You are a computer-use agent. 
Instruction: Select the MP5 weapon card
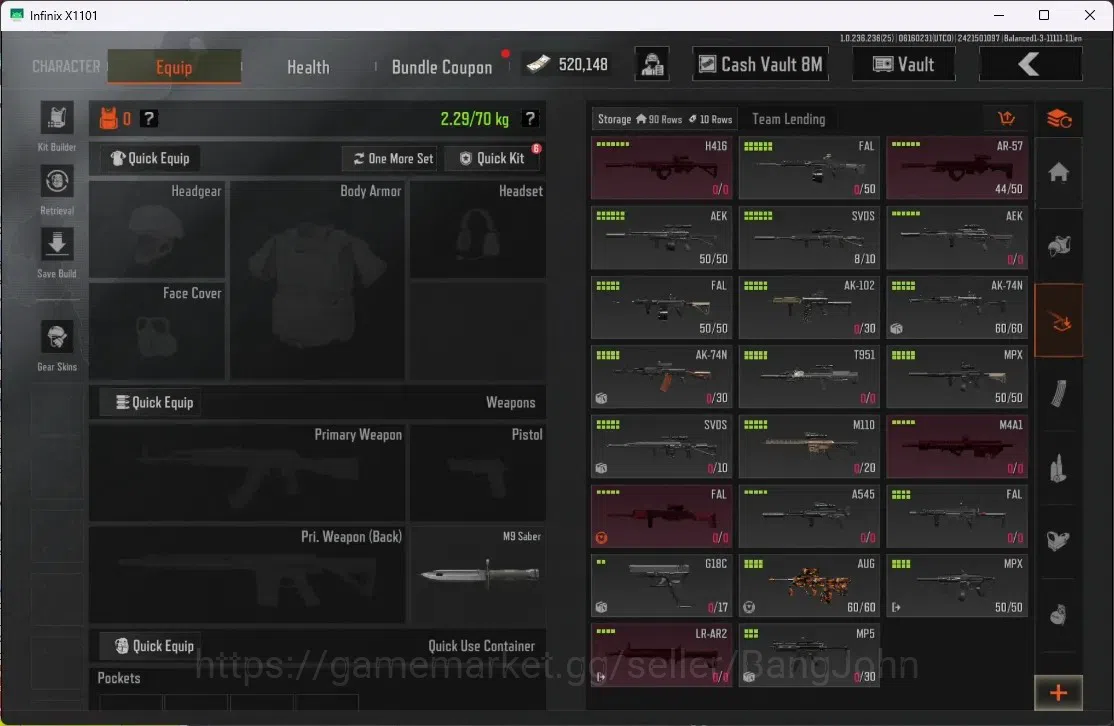tap(809, 655)
